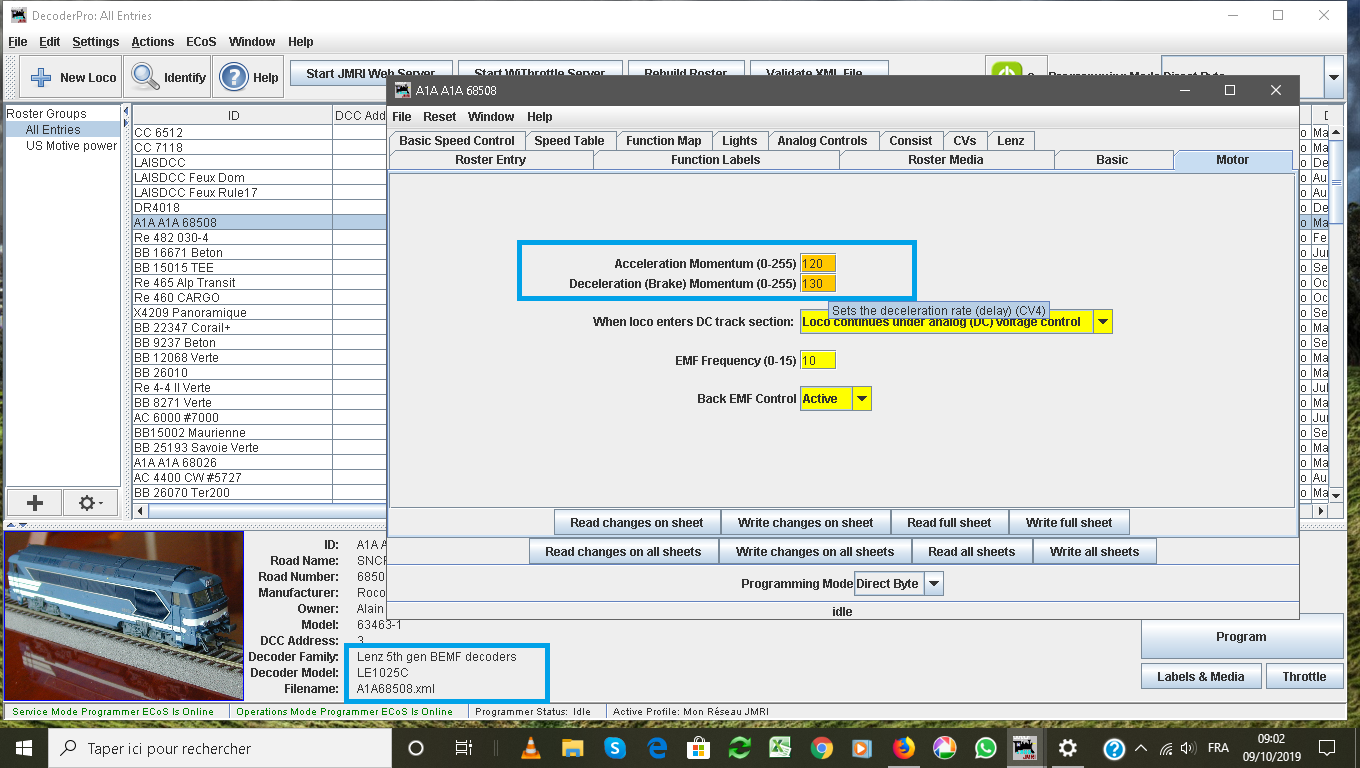Open WhatsApp from the taskbar
The height and width of the screenshot is (768, 1360).
coord(985,748)
